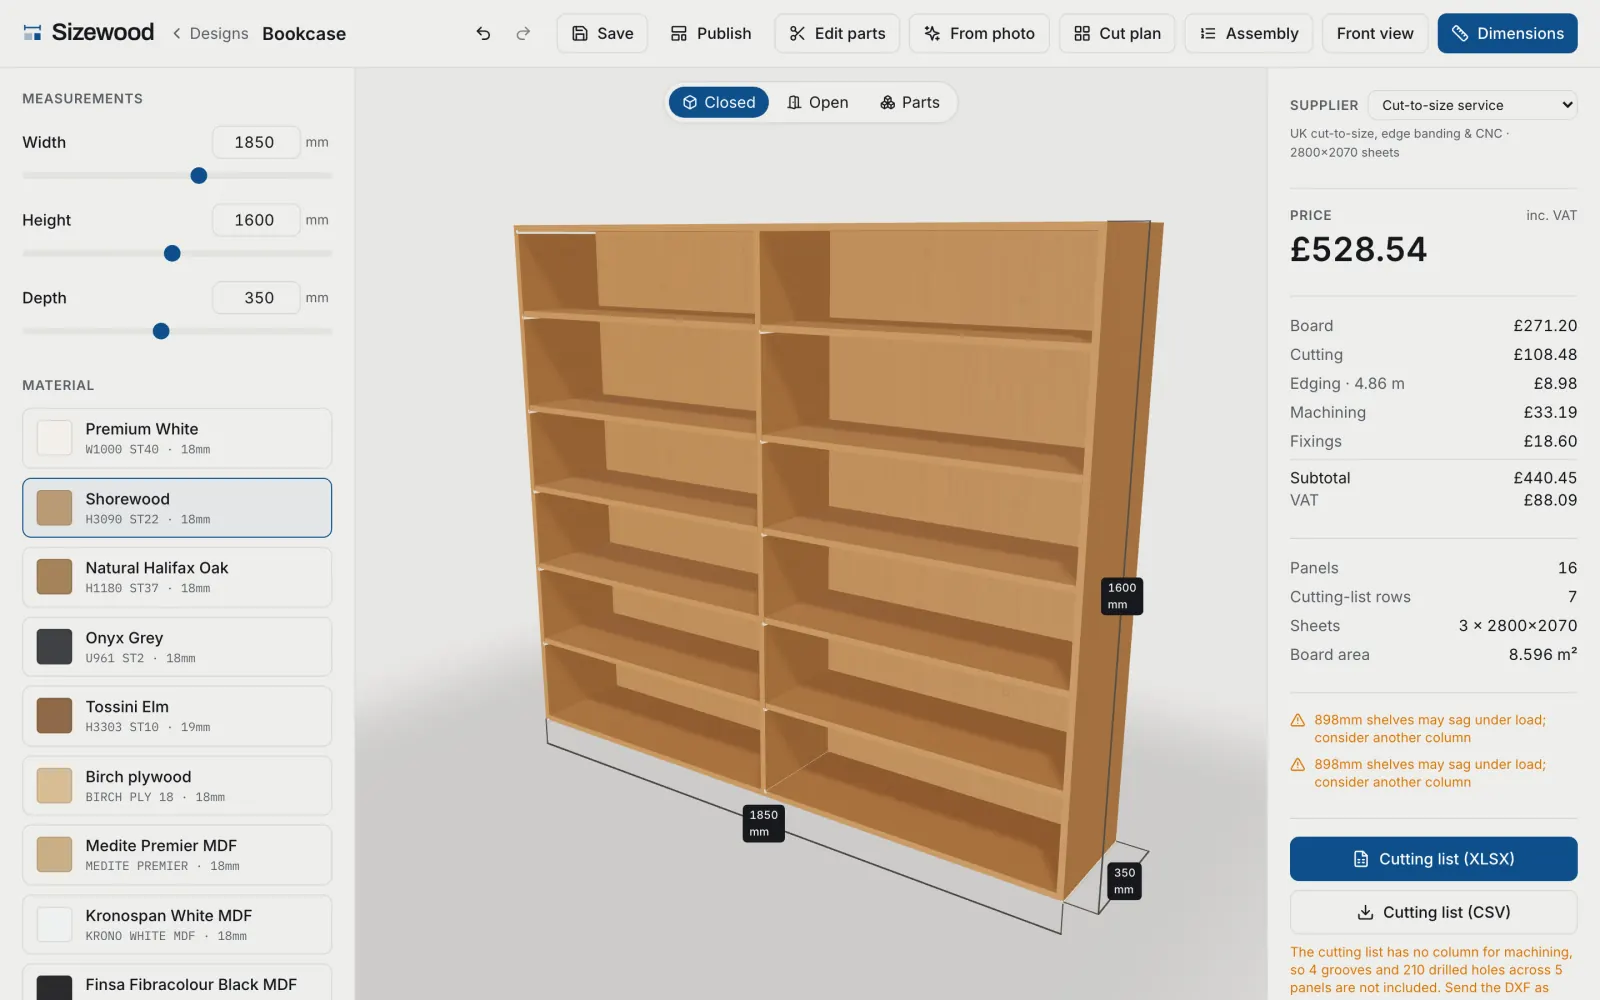
Task: Show Assembly instructions
Action: point(1249,33)
